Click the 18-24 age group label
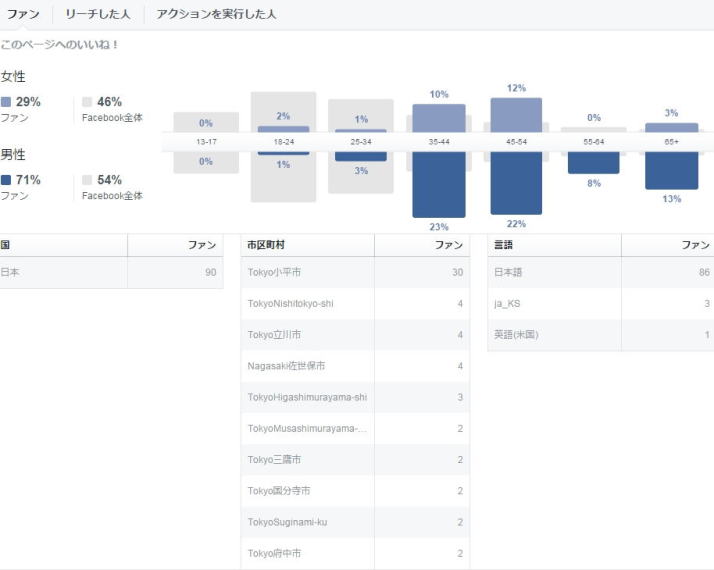The image size is (714, 570). pyautogui.click(x=284, y=142)
